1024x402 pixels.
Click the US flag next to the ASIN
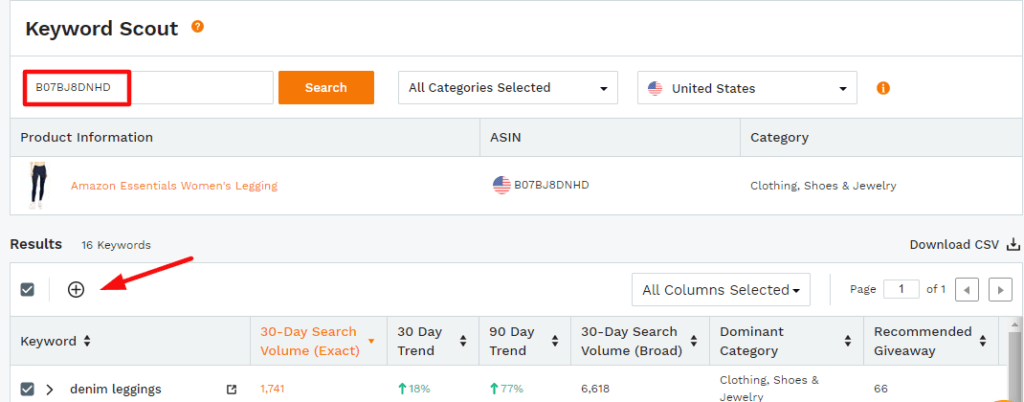point(502,185)
